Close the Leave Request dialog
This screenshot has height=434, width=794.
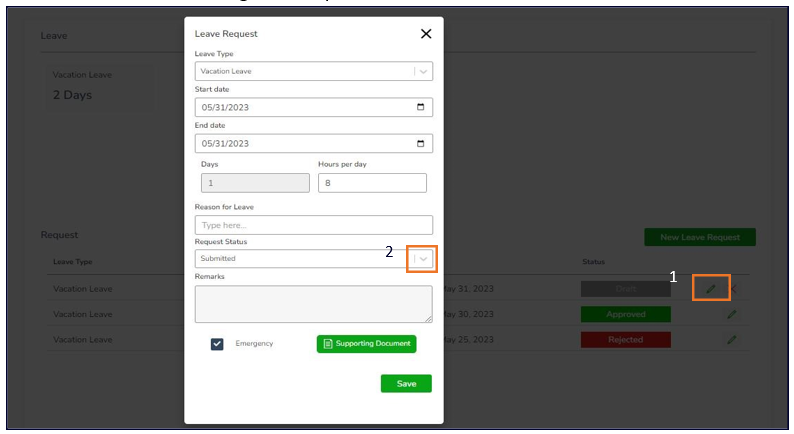click(x=426, y=34)
